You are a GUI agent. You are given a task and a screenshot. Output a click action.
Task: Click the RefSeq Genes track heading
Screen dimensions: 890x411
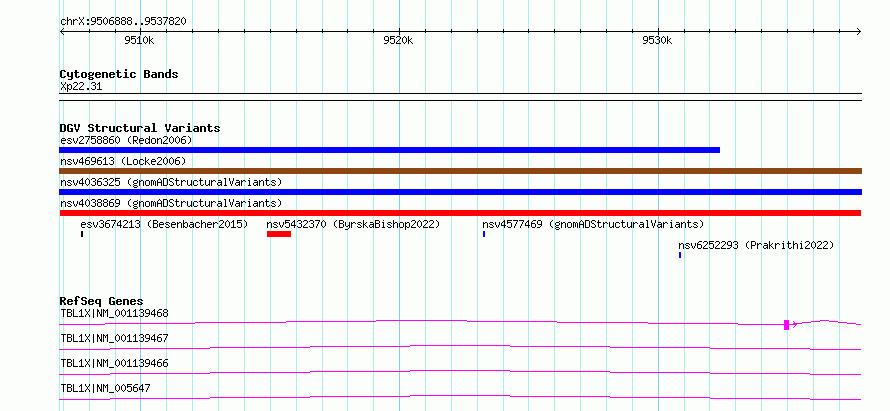click(101, 301)
